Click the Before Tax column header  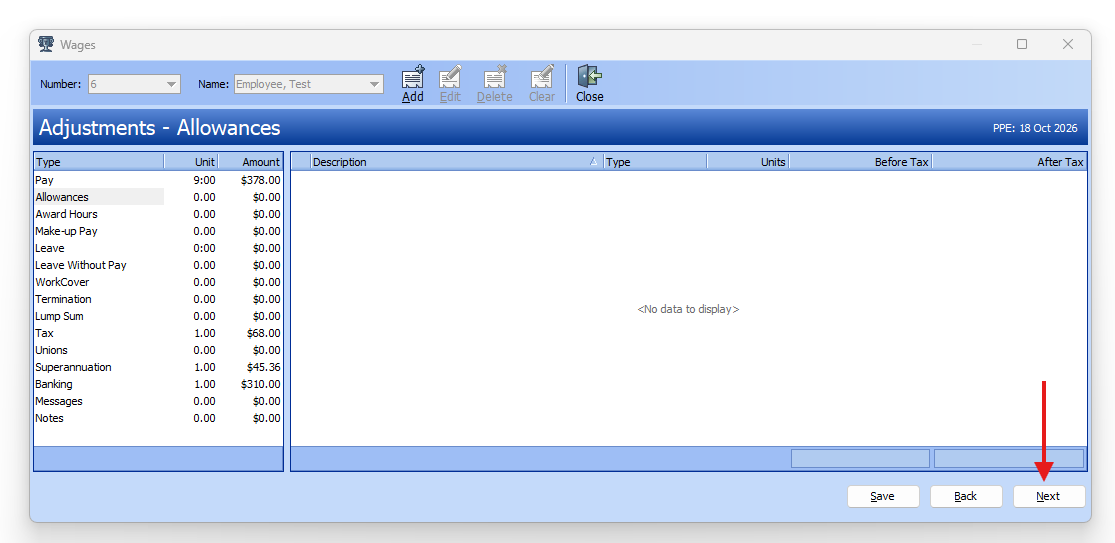(x=860, y=162)
